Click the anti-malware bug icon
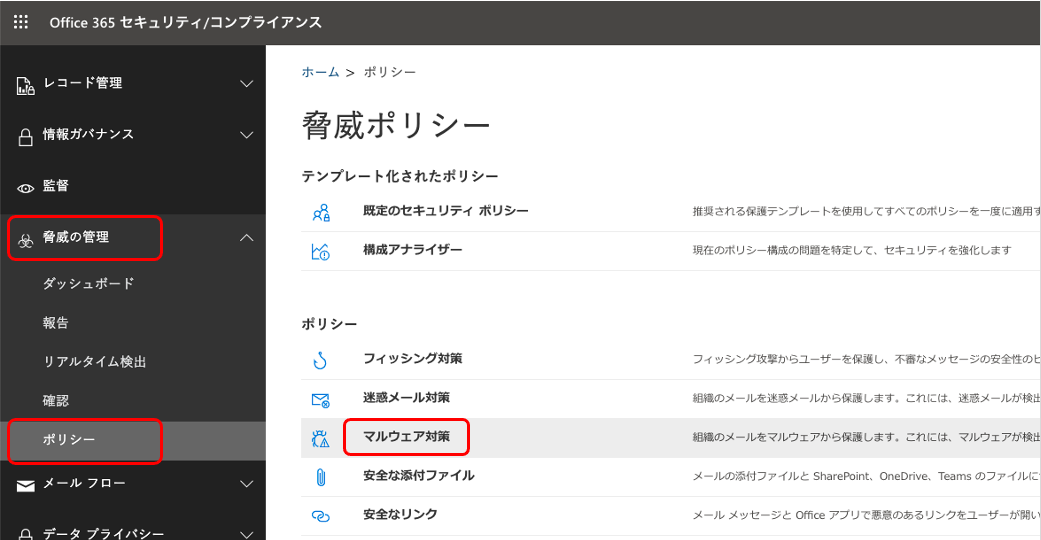Screen dimensions: 1041x540 (321, 438)
